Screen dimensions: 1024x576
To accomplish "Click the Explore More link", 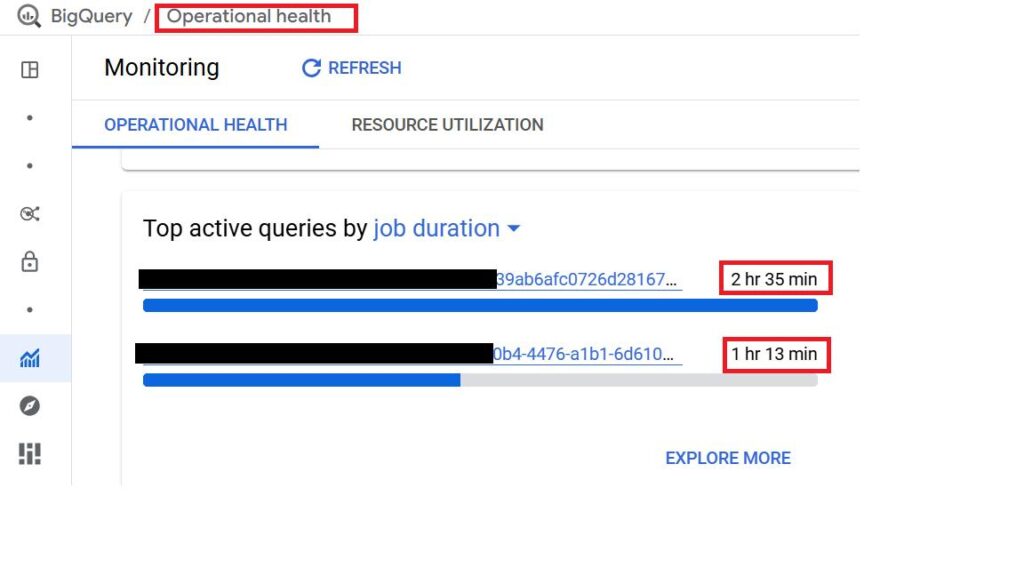I will tap(728, 458).
